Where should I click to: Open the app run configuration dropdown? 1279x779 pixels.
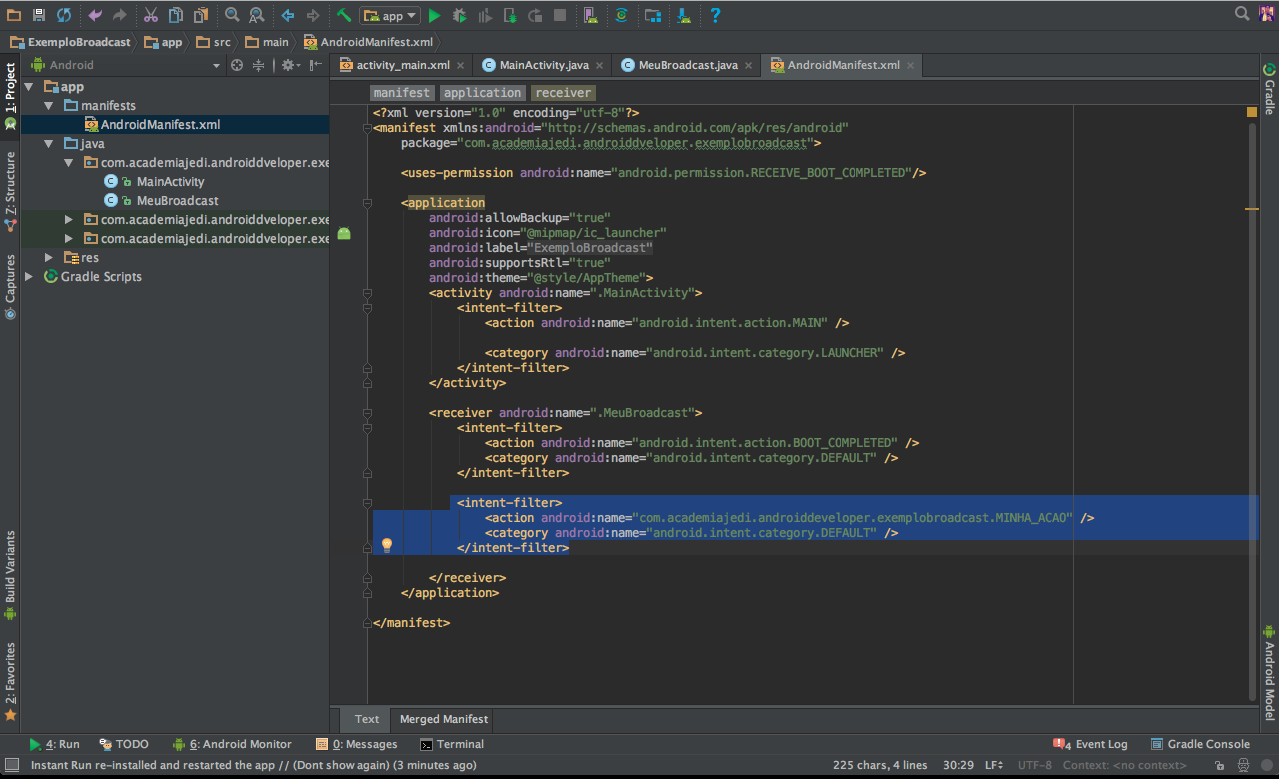(390, 15)
